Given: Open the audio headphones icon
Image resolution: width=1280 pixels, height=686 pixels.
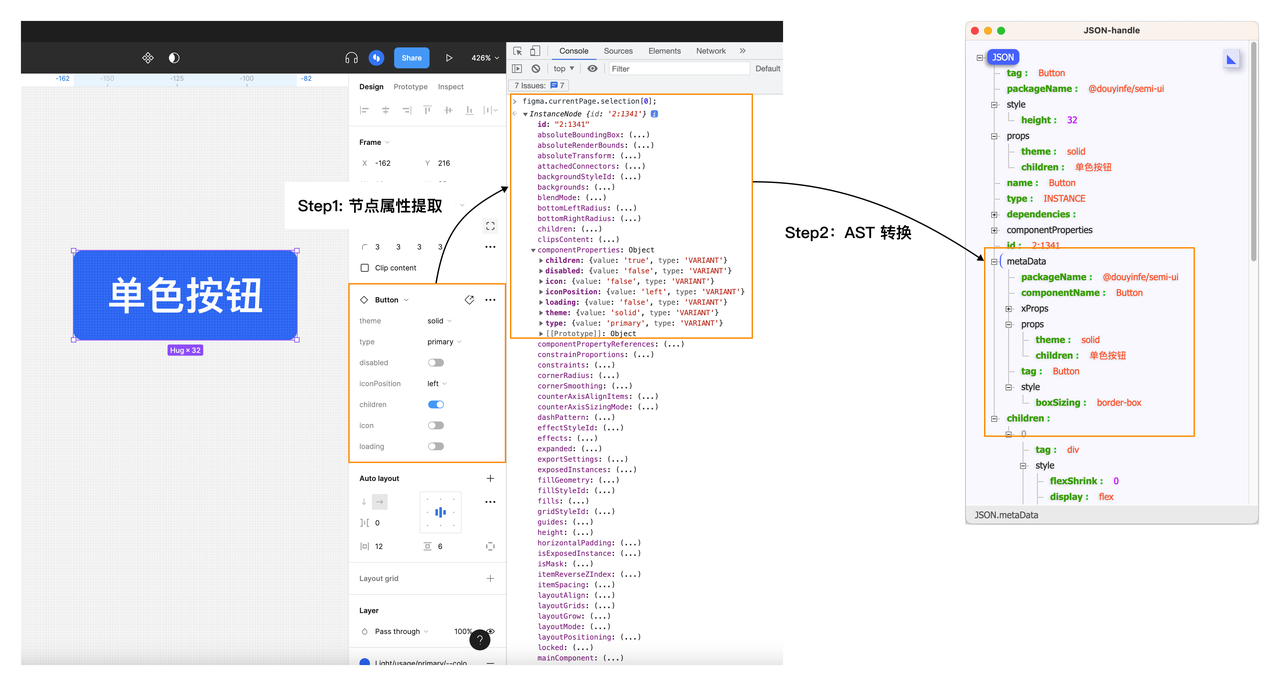Looking at the screenshot, I should click(351, 58).
